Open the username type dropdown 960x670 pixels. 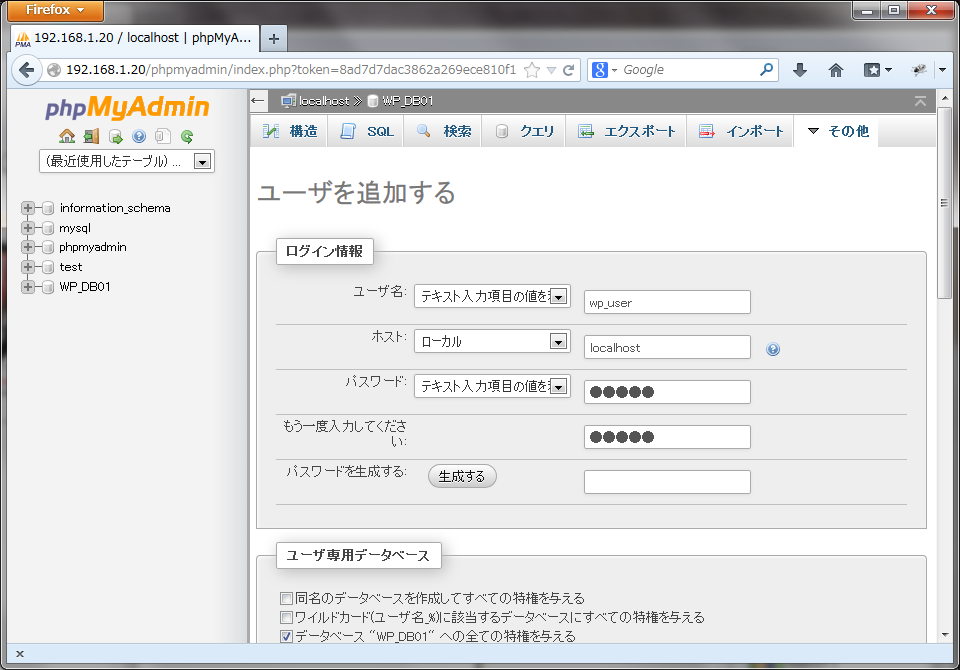point(492,296)
